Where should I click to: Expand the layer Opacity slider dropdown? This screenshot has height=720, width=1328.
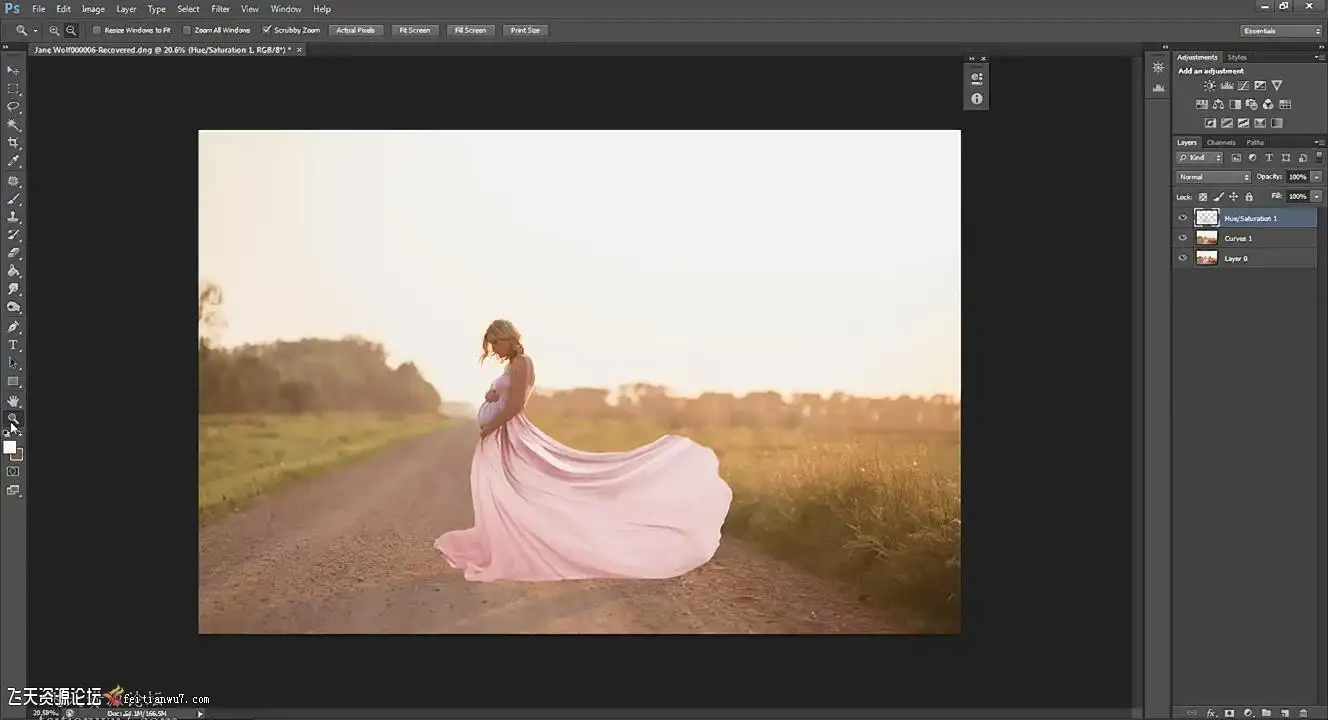tap(1316, 177)
